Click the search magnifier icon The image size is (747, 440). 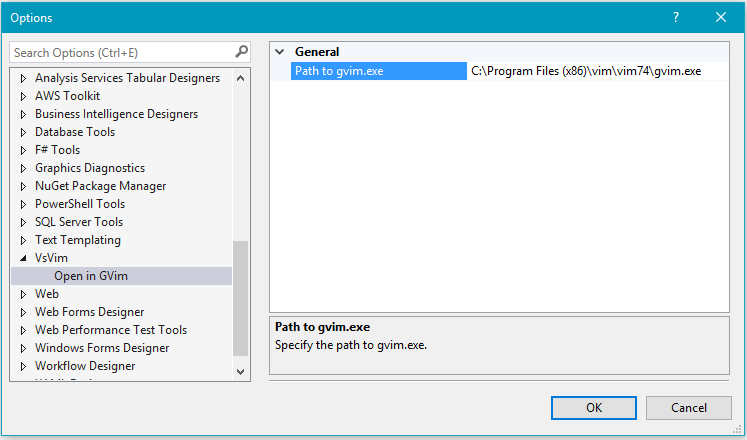pos(242,51)
